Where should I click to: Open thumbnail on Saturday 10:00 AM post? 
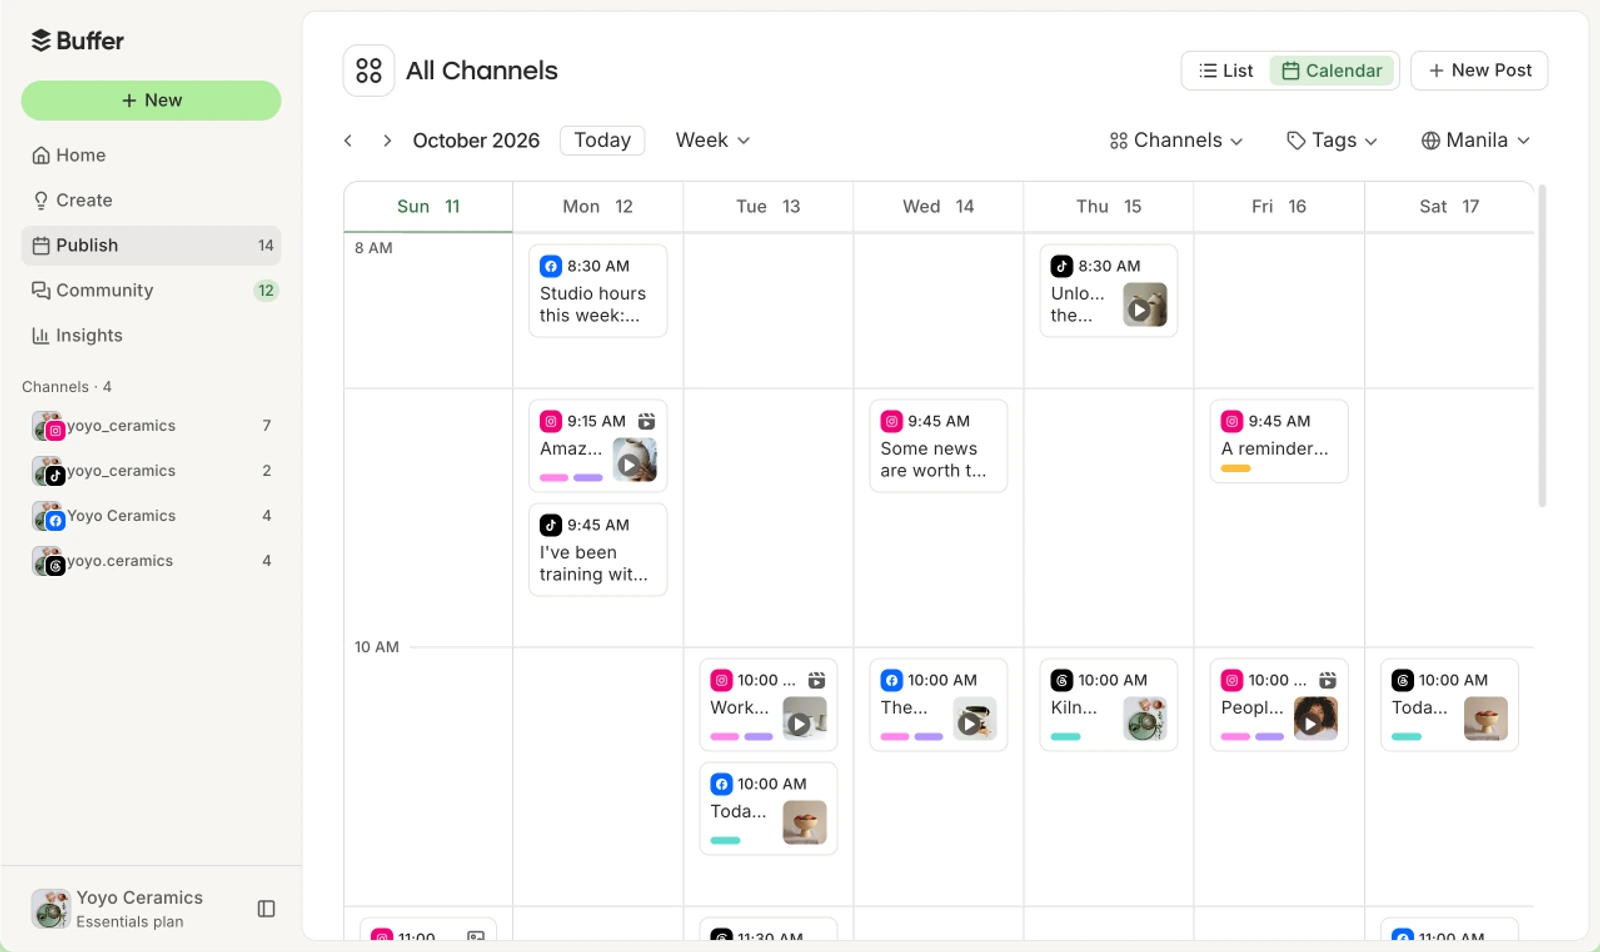pyautogui.click(x=1486, y=718)
